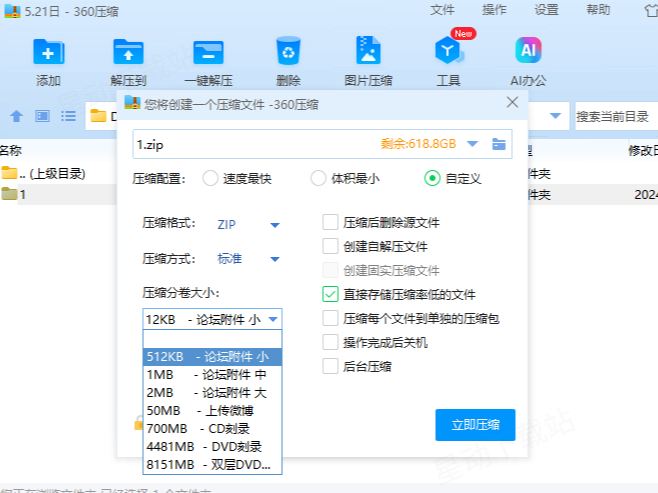Choose 2MB - 论坛附件 大 option
The height and width of the screenshot is (493, 658).
[212, 392]
